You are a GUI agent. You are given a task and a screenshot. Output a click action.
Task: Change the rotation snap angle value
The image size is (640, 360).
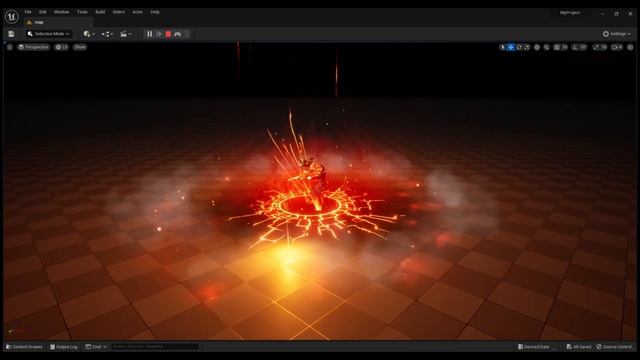(583, 47)
